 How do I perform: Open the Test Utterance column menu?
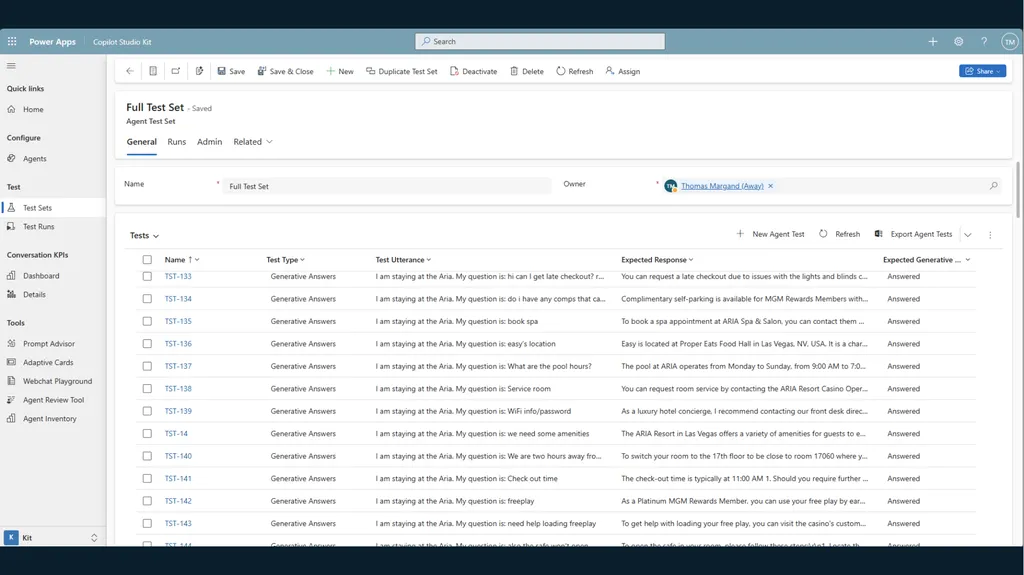pos(403,259)
